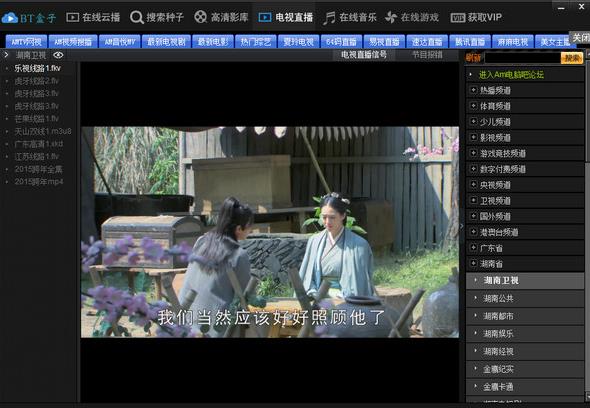Expand the 广东省 category

click(x=525, y=248)
